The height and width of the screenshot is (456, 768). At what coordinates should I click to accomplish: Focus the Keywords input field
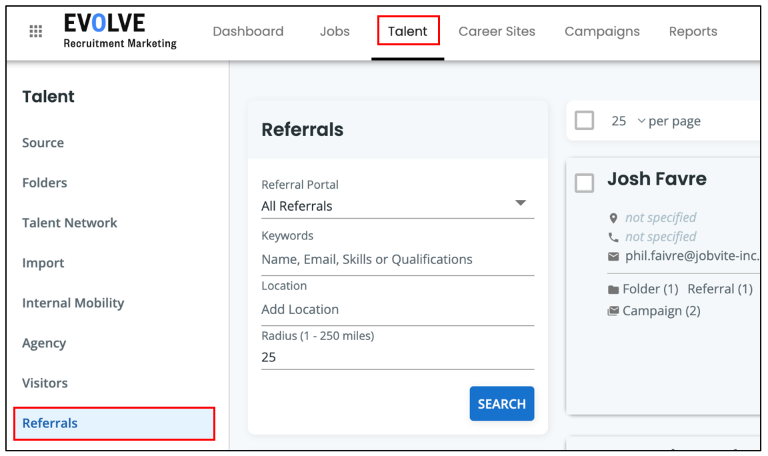click(398, 259)
